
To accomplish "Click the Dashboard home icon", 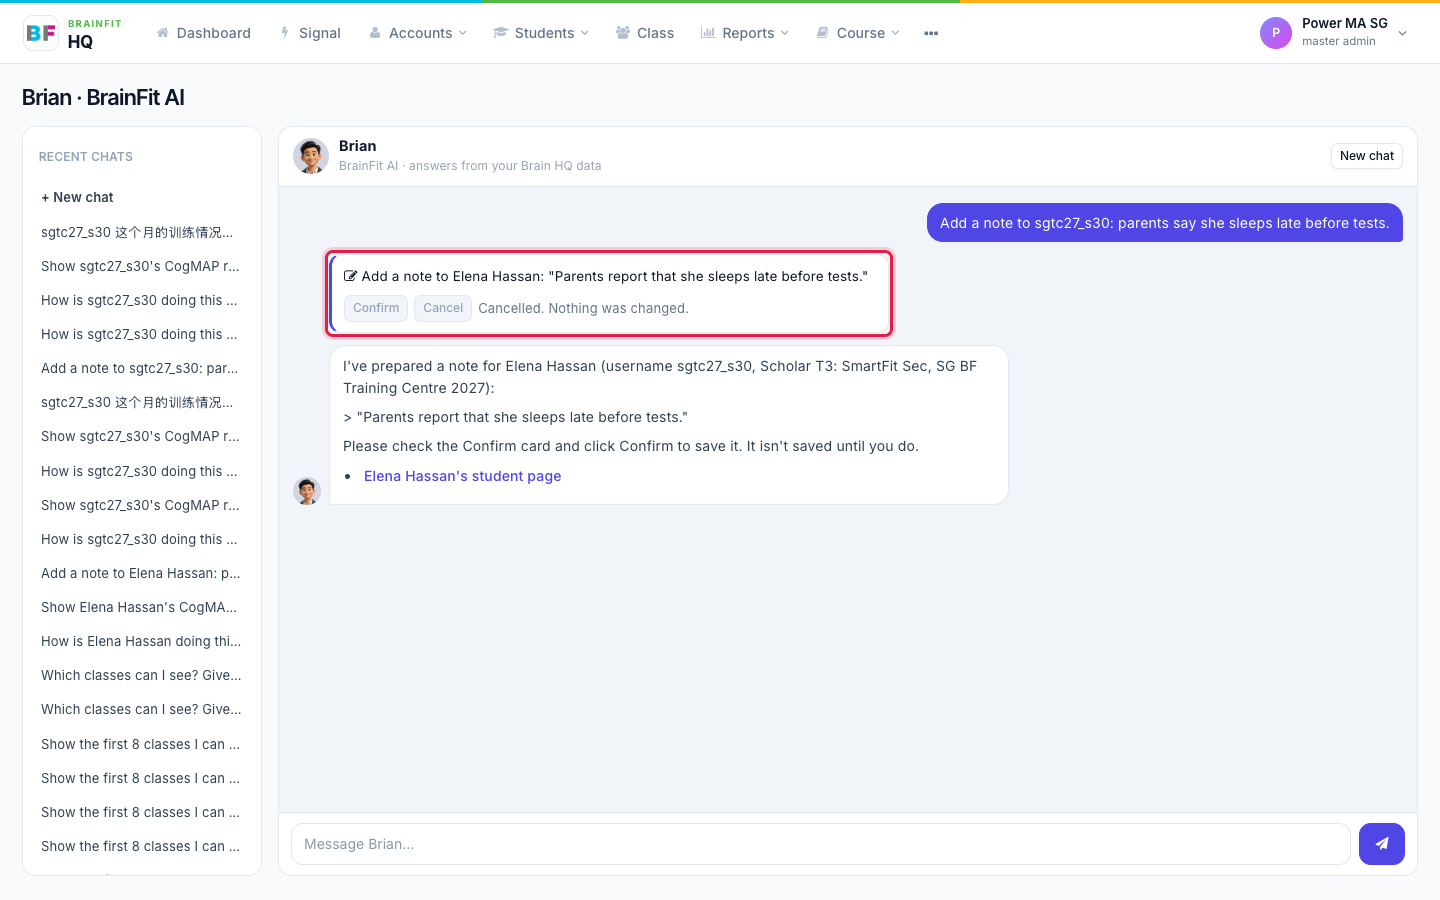I will tap(163, 33).
